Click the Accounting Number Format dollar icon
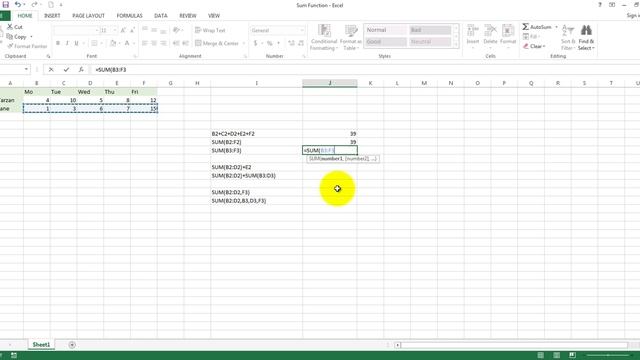The height and width of the screenshot is (360, 640). tap(256, 43)
